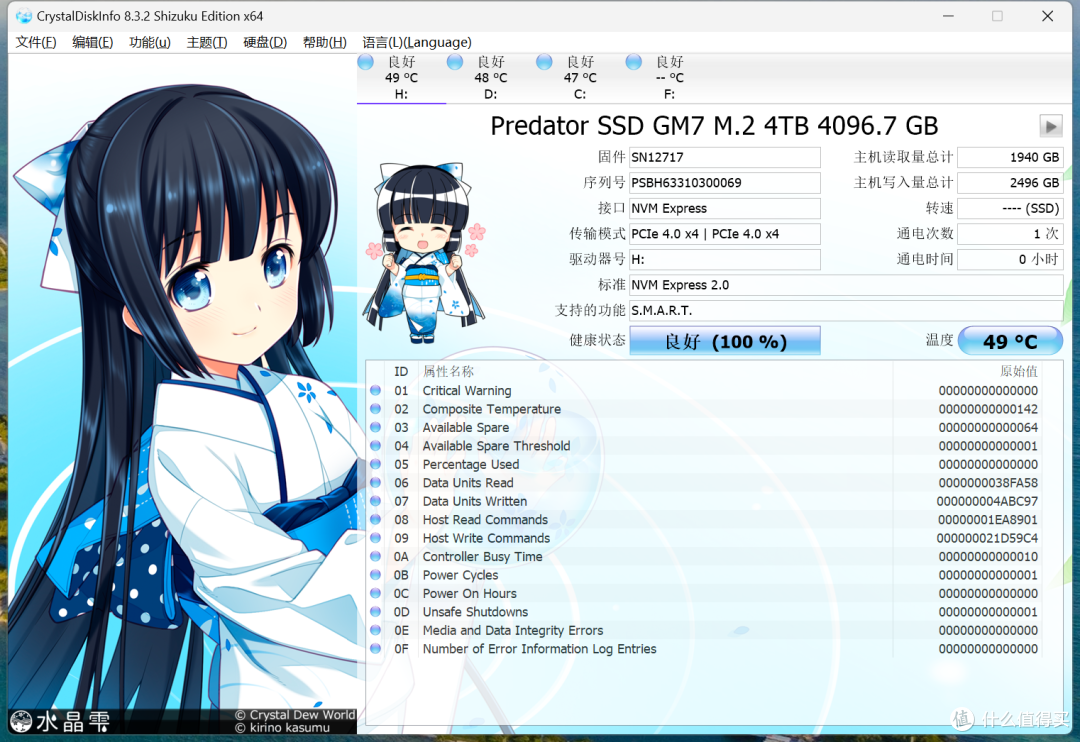
Task: Click the 良好 (100 %) health status button
Action: [724, 340]
